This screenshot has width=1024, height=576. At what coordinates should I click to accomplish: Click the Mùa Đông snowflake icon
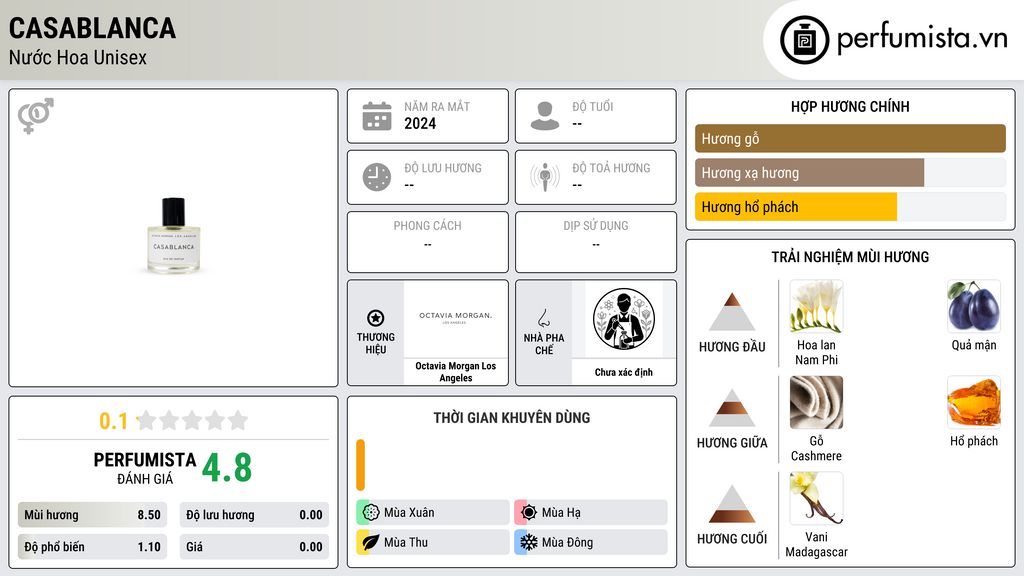tap(529, 542)
